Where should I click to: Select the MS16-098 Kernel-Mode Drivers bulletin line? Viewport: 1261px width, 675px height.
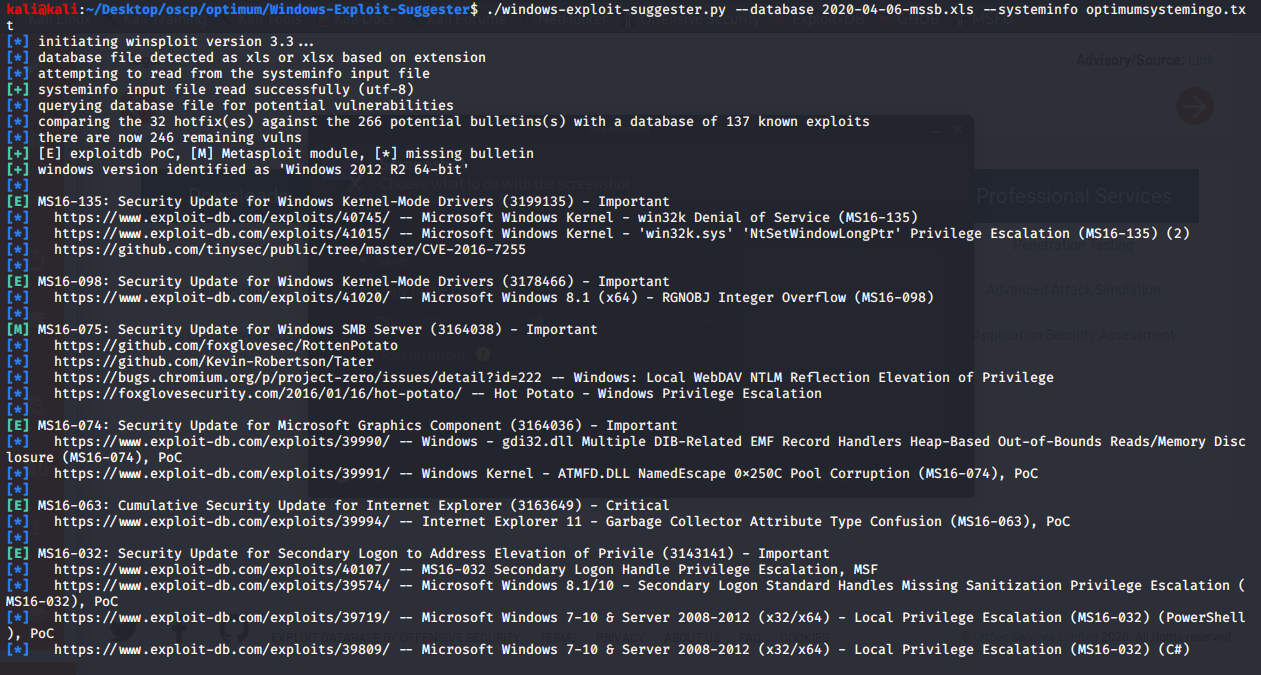point(354,281)
